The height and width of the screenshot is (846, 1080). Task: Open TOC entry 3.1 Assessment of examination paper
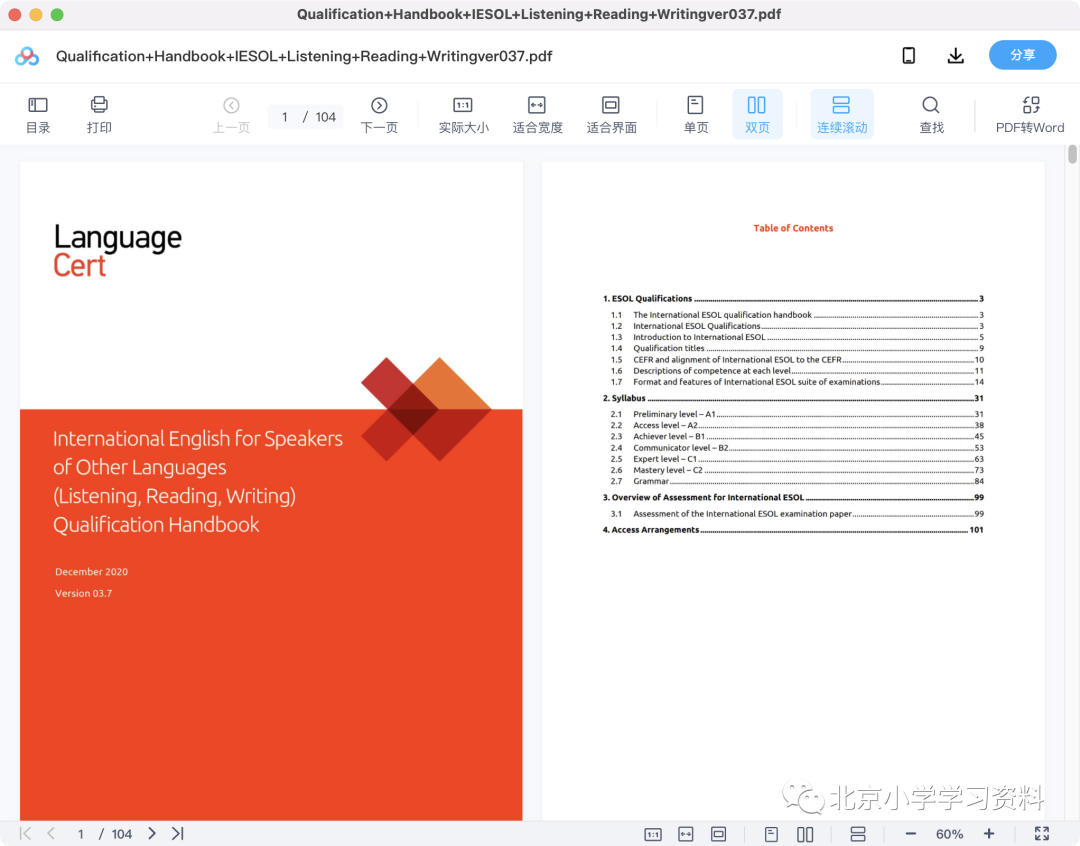click(797, 514)
